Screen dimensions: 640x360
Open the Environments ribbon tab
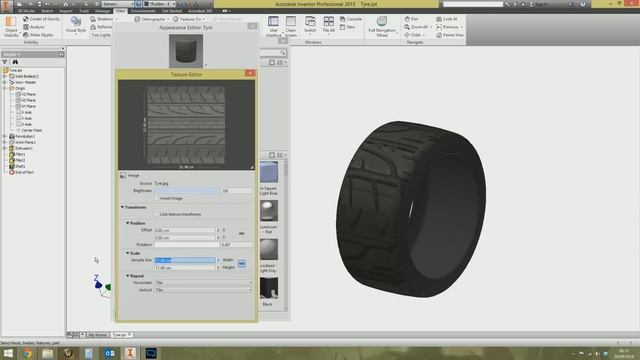click(143, 11)
